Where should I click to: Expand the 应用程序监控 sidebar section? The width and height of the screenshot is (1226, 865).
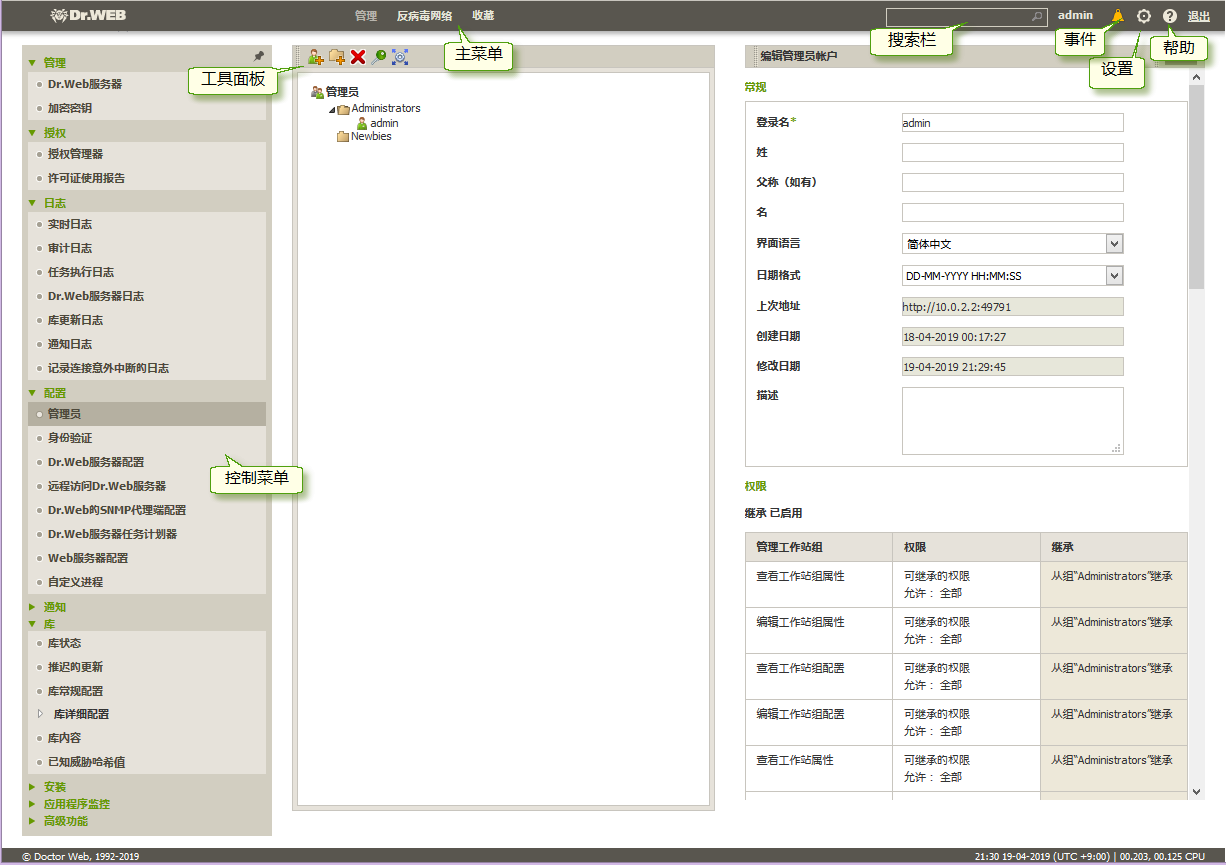tap(32, 804)
